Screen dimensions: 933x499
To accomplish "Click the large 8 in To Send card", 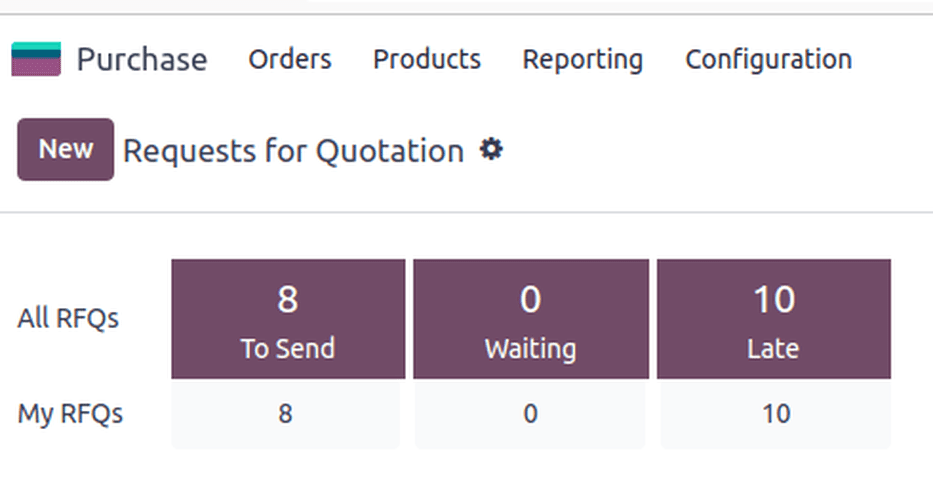I will [x=288, y=299].
